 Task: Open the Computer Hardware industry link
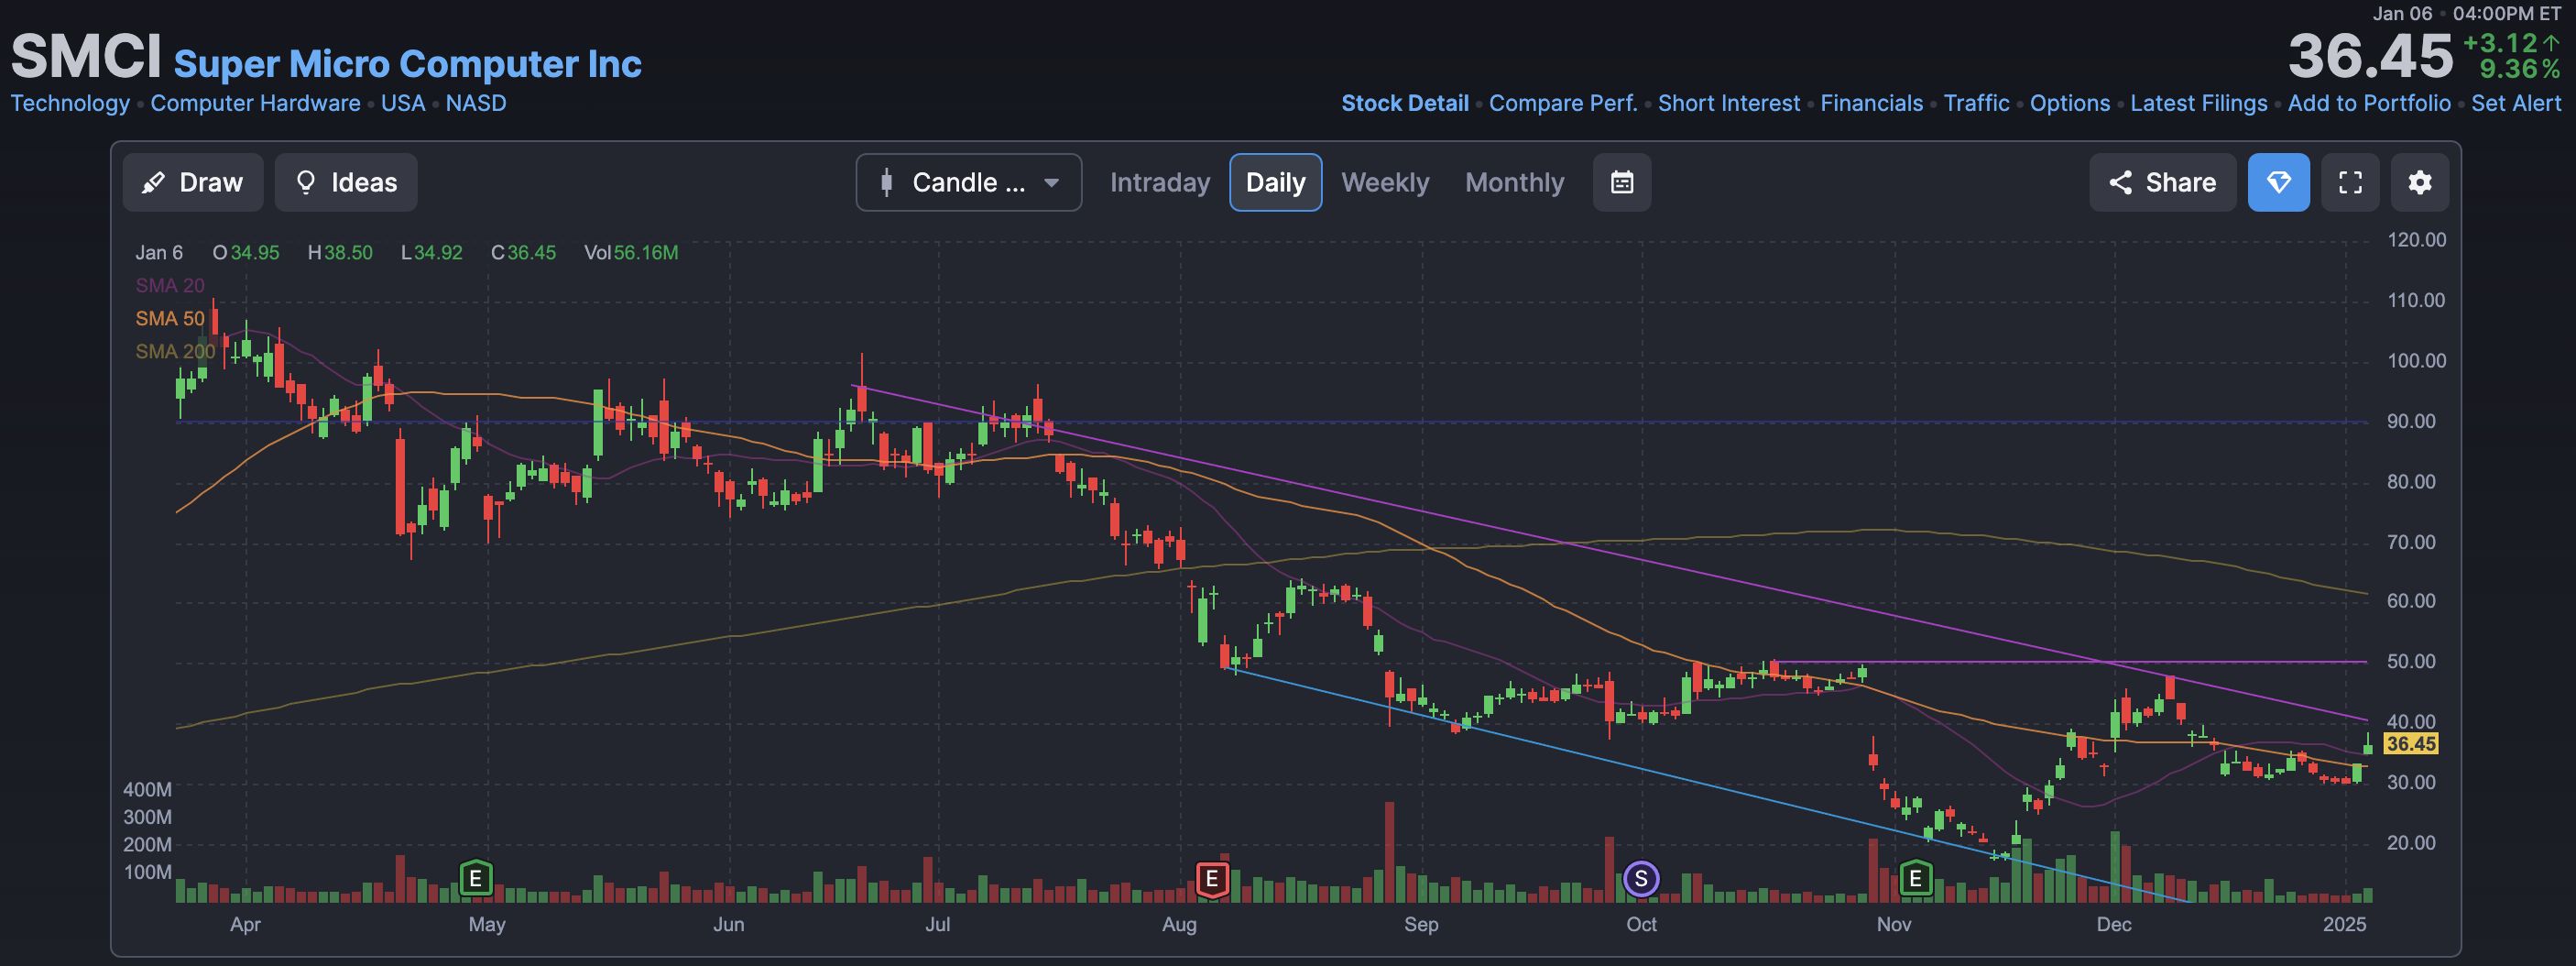pos(255,103)
